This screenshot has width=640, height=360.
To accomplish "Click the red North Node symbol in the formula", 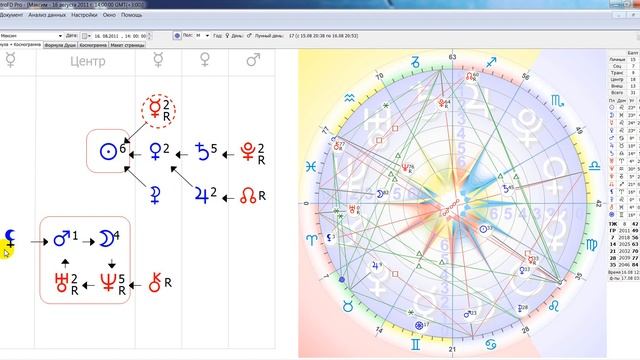I will pos(248,196).
